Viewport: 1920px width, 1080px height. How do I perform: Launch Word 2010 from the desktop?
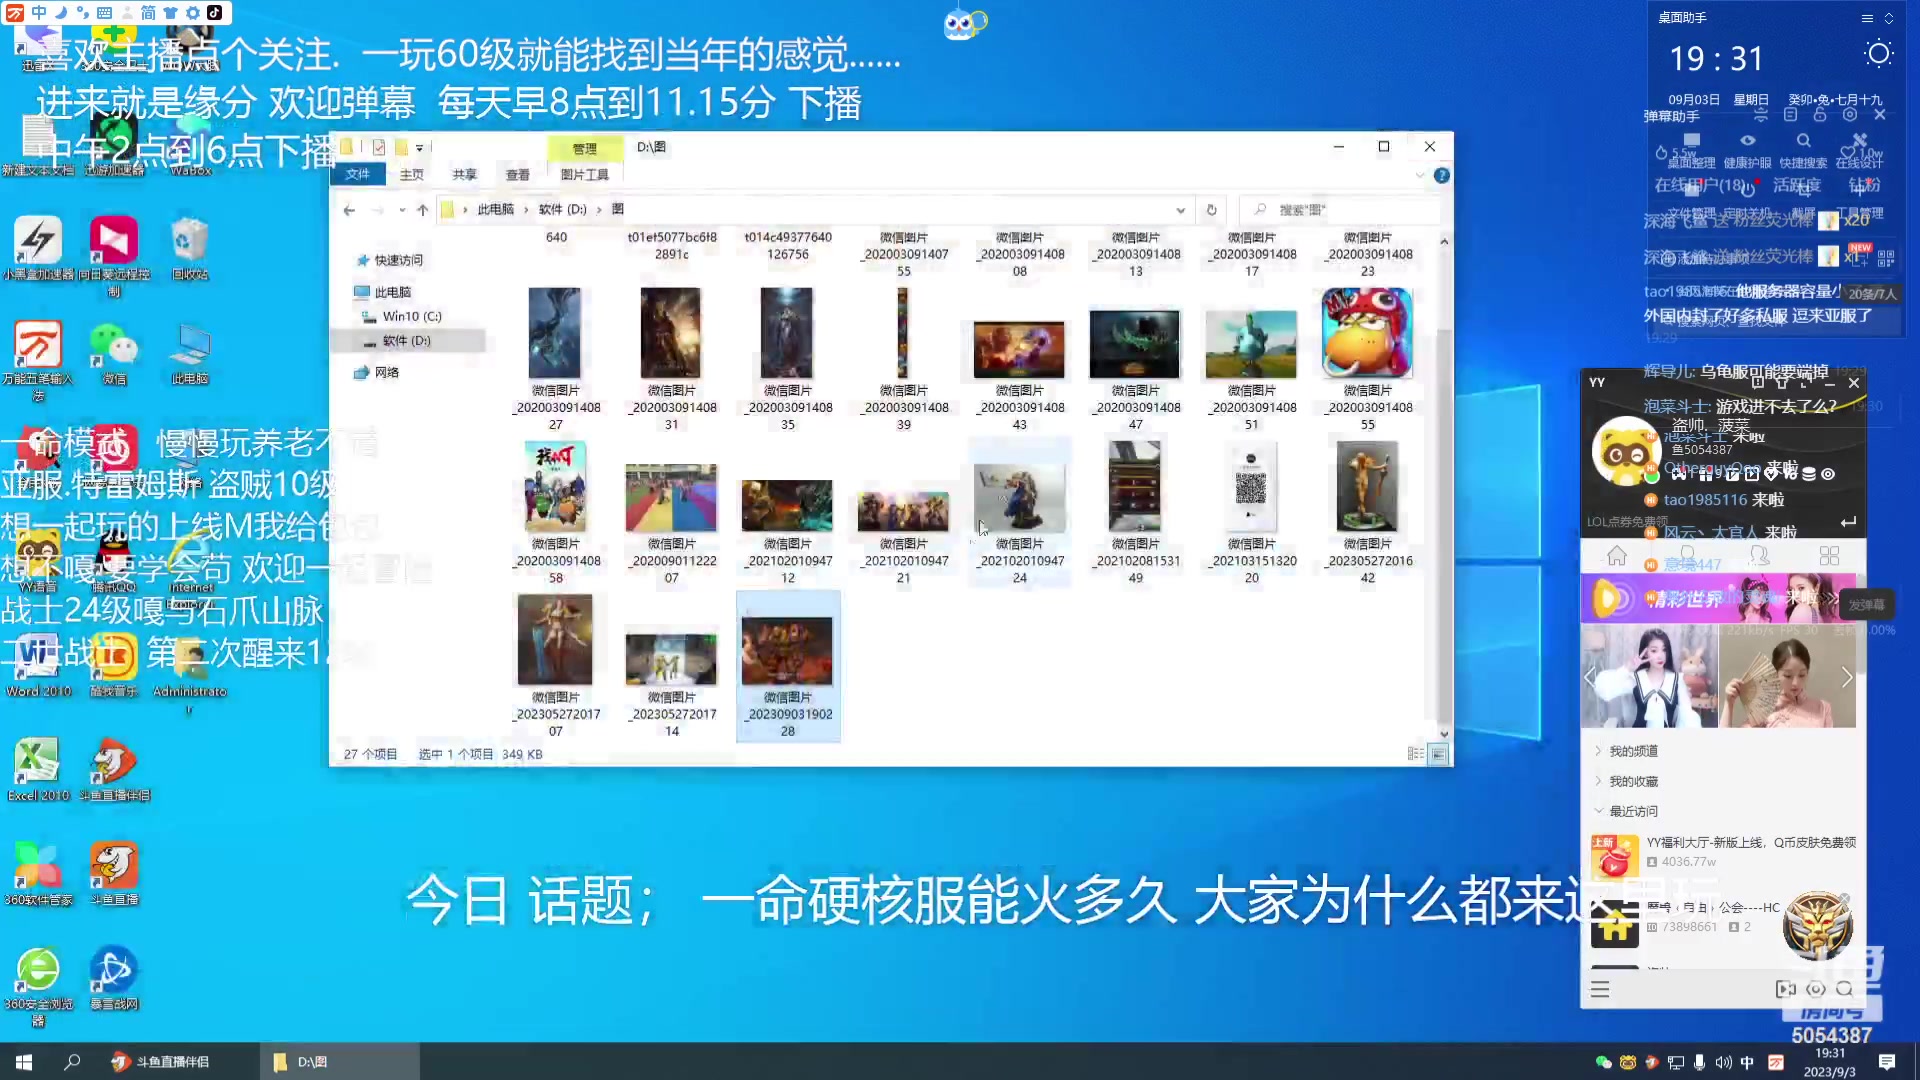pyautogui.click(x=38, y=664)
